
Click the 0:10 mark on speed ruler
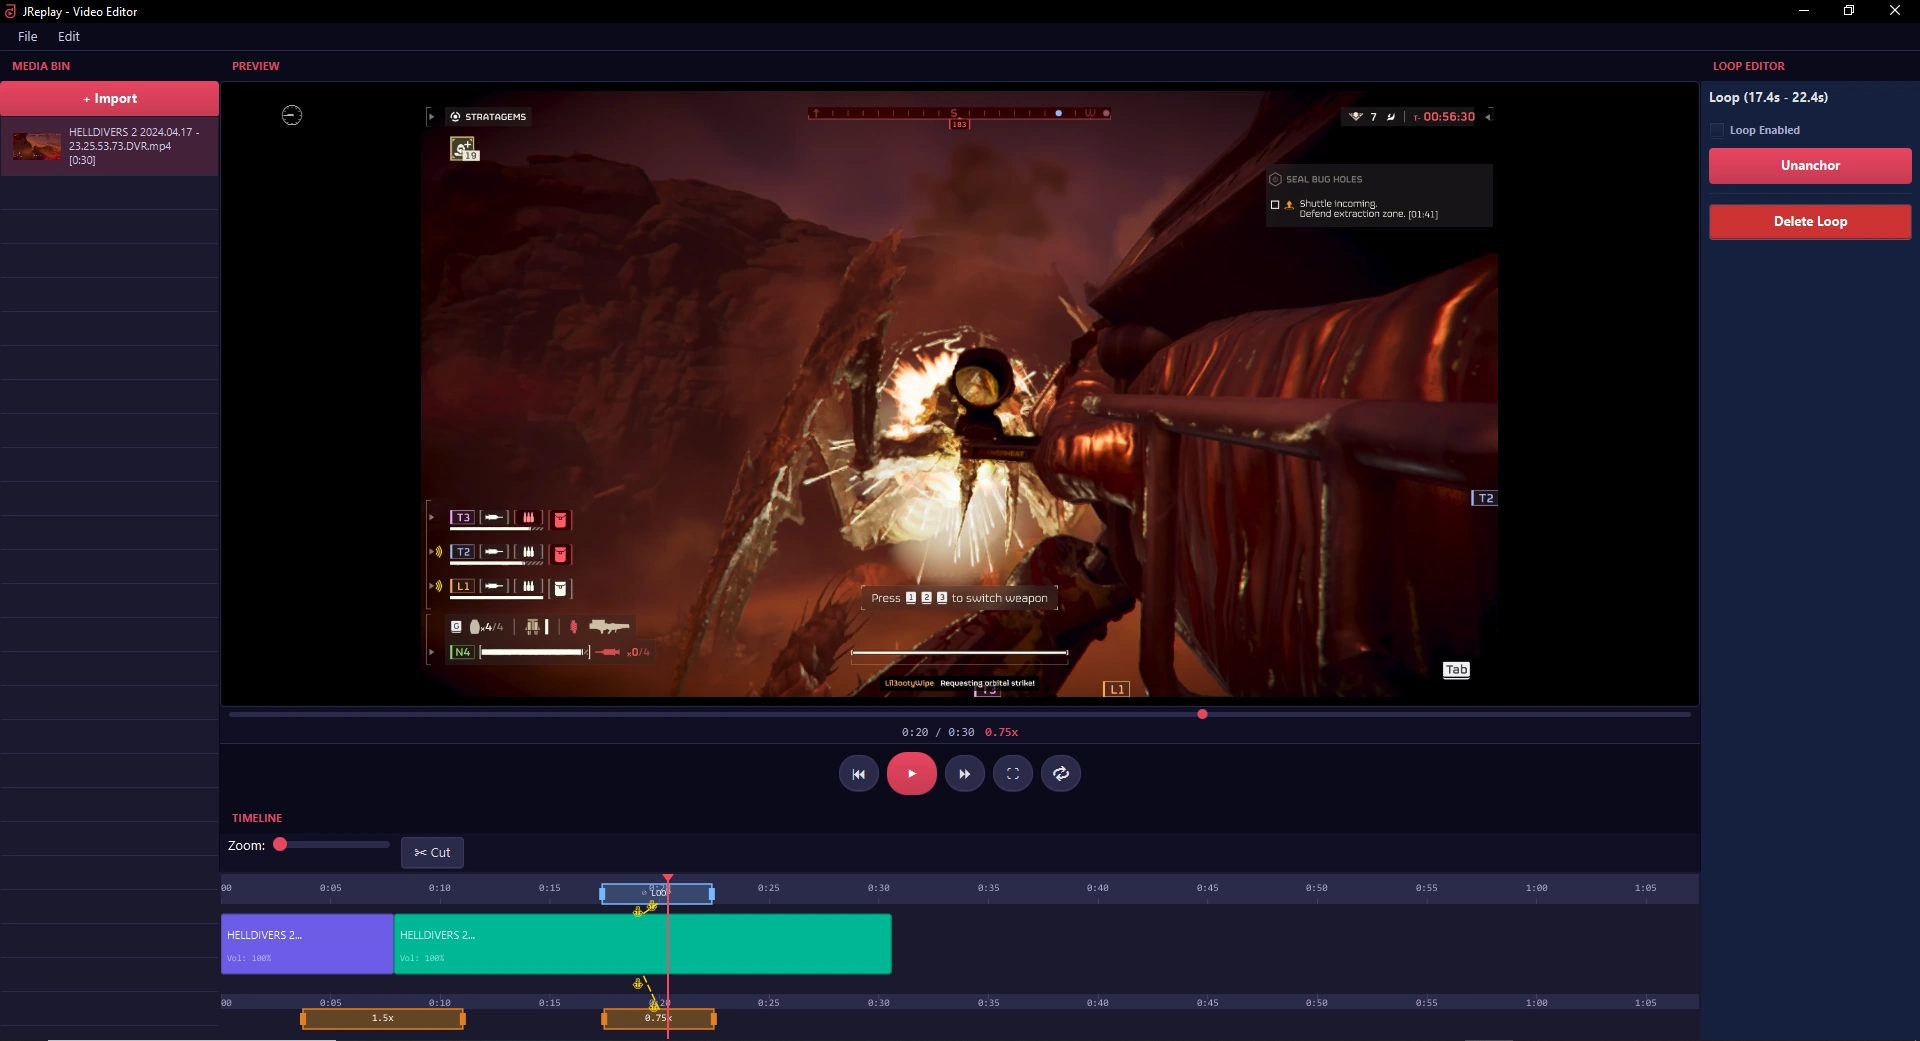coord(439,1002)
